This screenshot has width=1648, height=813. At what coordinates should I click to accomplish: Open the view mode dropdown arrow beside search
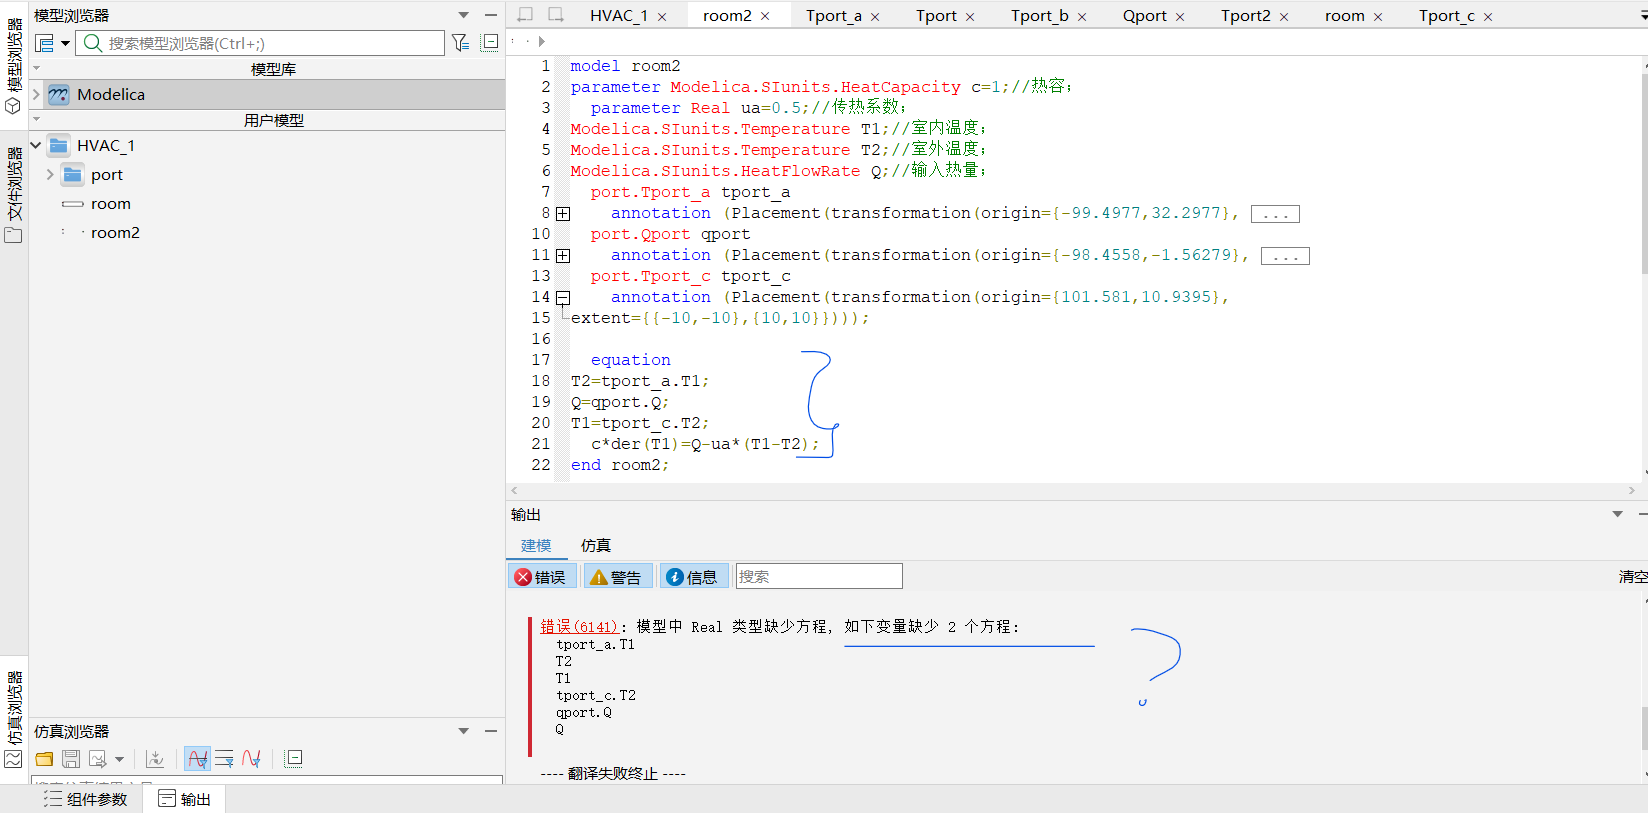65,43
